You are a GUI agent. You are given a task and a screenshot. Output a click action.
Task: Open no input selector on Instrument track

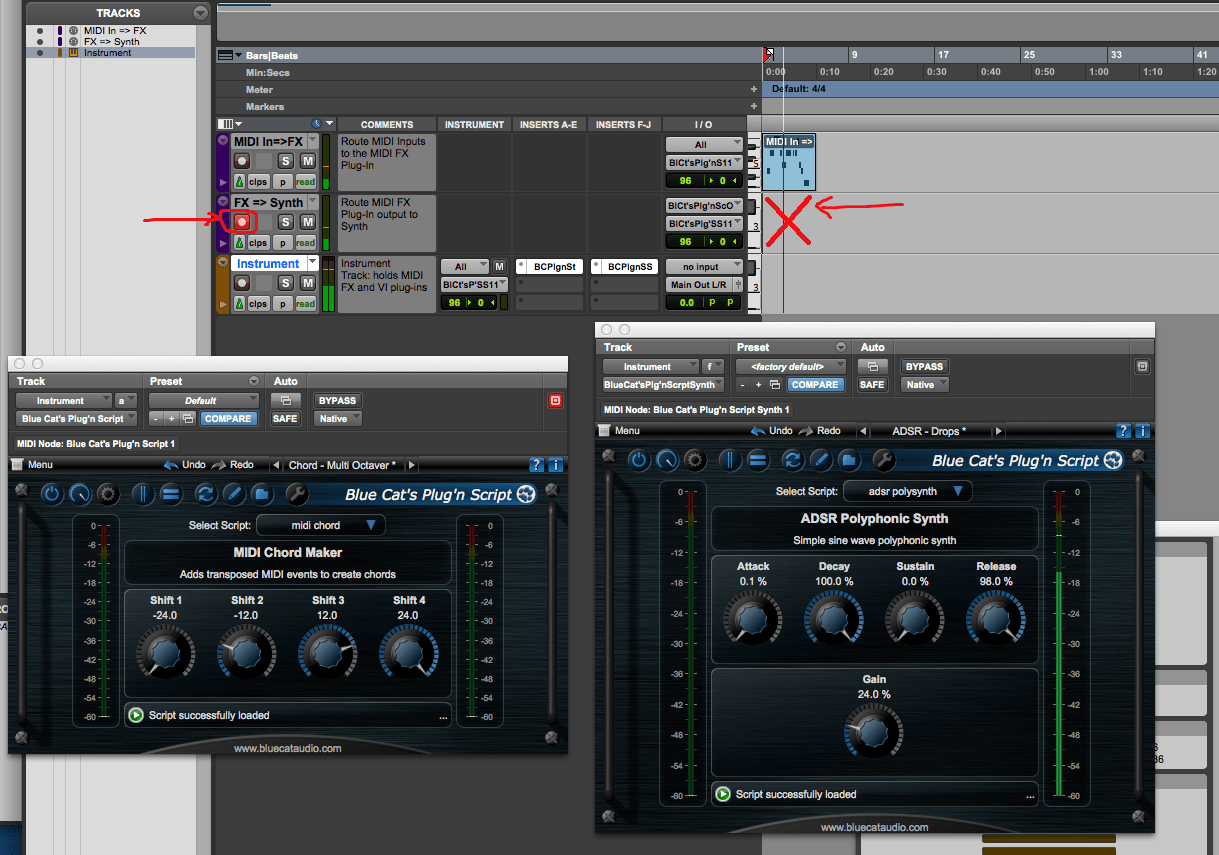(705, 267)
